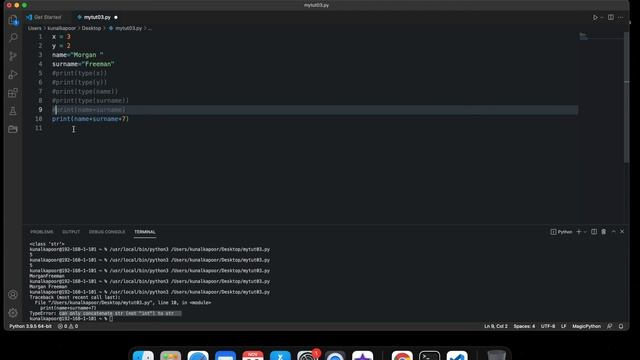Click code line 'x = 3'
Image resolution: width=640 pixels, height=360 pixels.
61,37
